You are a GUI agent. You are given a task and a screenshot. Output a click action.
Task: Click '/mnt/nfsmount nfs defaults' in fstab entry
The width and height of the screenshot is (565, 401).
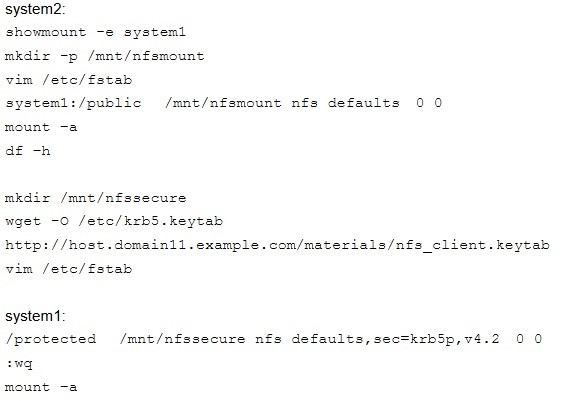282,103
